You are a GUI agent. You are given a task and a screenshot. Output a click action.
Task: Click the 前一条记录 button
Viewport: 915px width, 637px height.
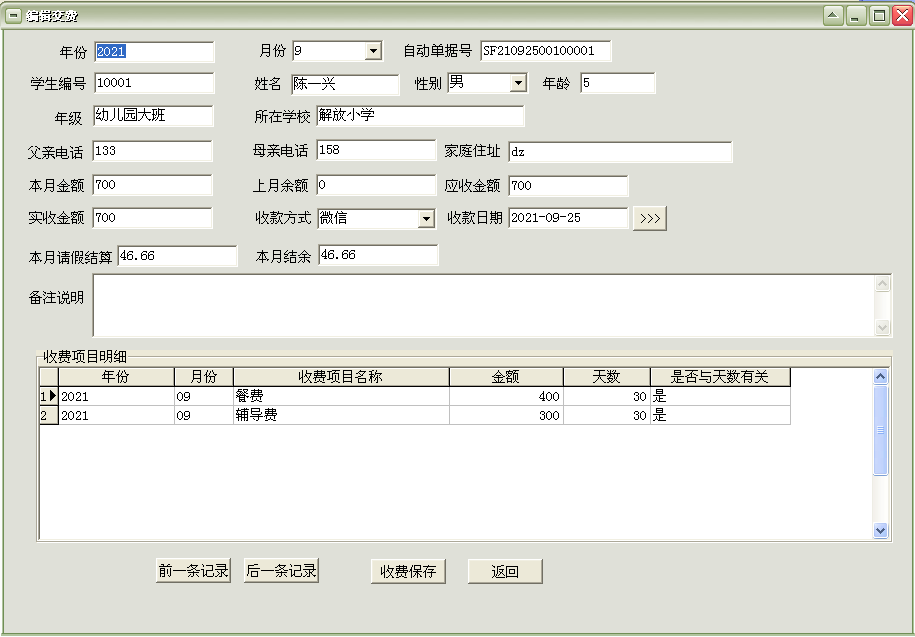point(194,571)
